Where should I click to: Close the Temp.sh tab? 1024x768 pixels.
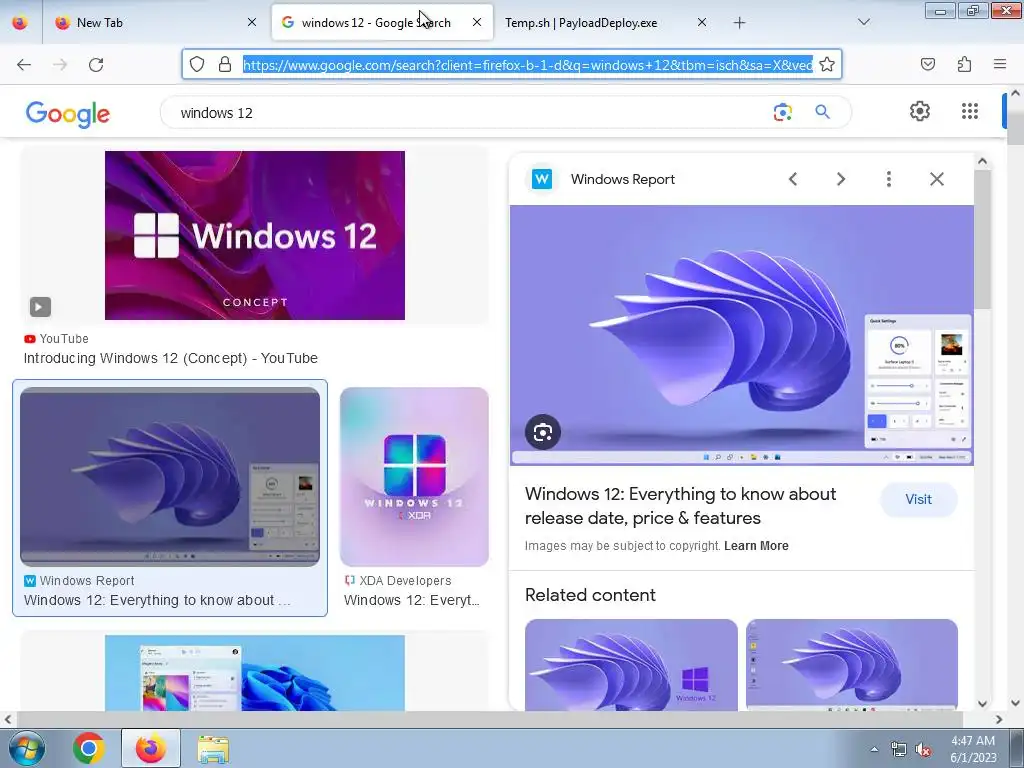point(701,22)
